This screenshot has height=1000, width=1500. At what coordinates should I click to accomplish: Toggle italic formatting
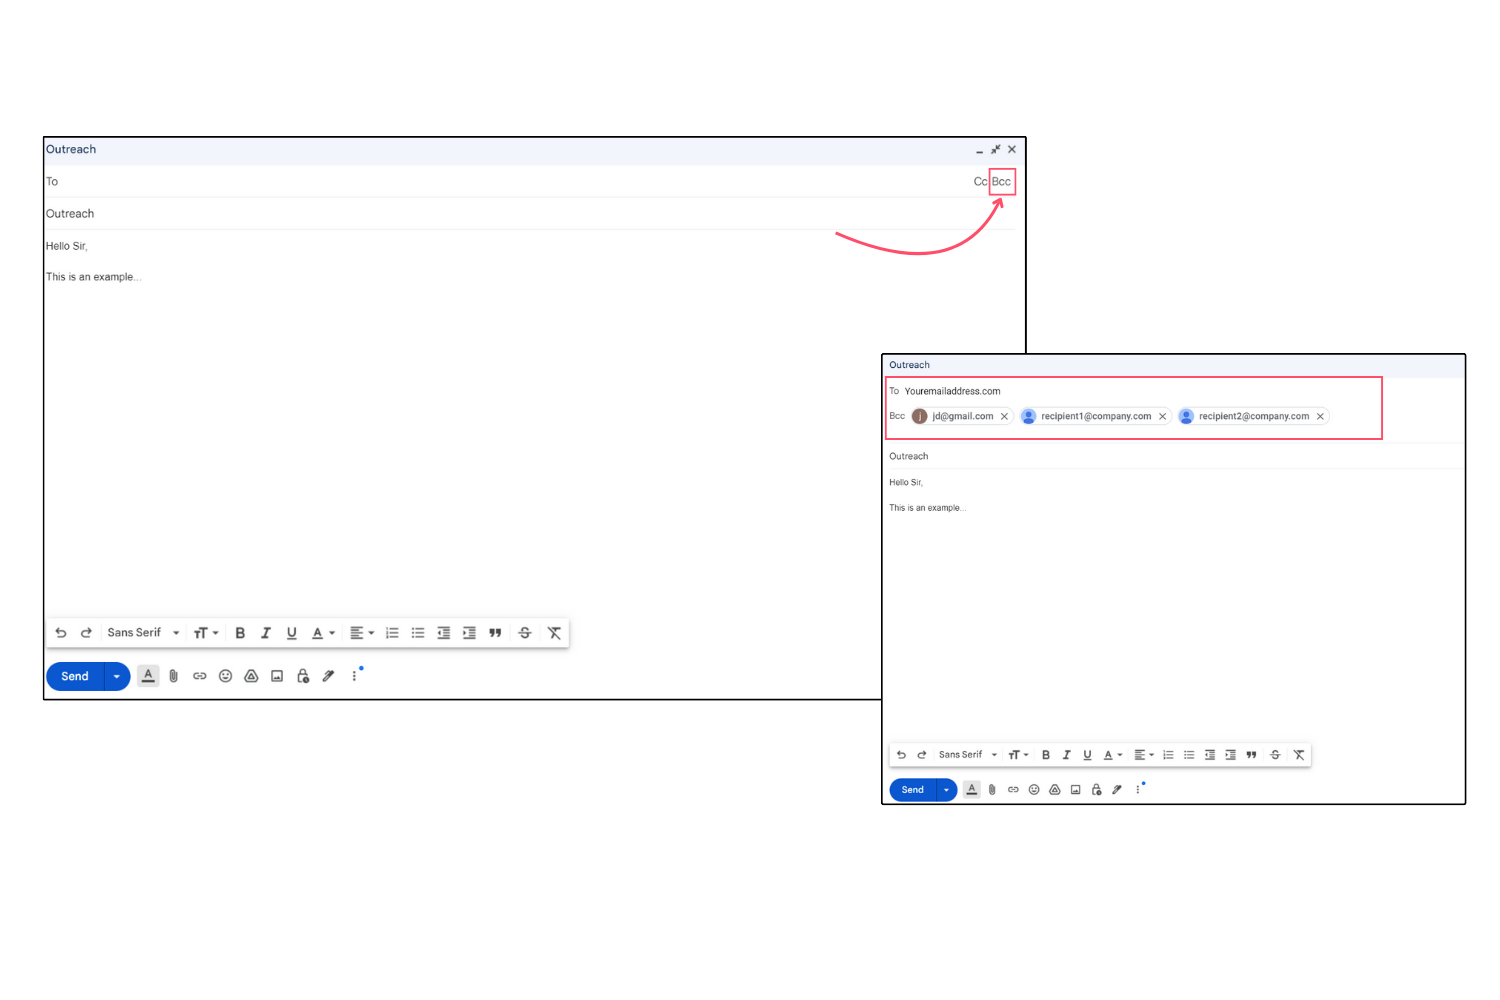265,632
